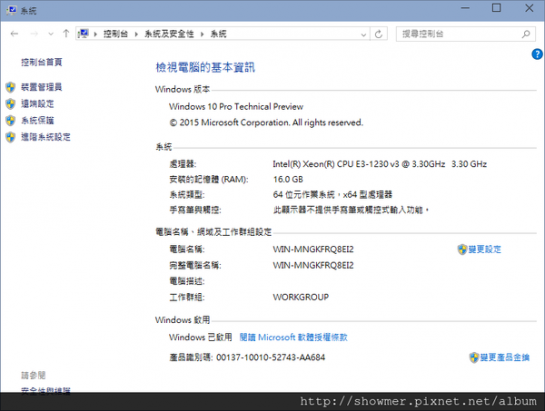The width and height of the screenshot is (545, 411).
Task: Click the 手寫筆與觸控 value text
Action: pos(351,210)
